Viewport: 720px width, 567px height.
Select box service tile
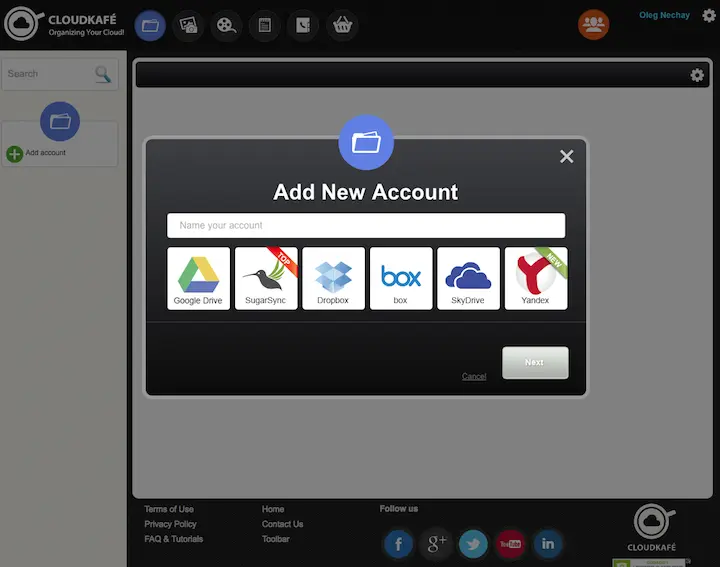(401, 278)
